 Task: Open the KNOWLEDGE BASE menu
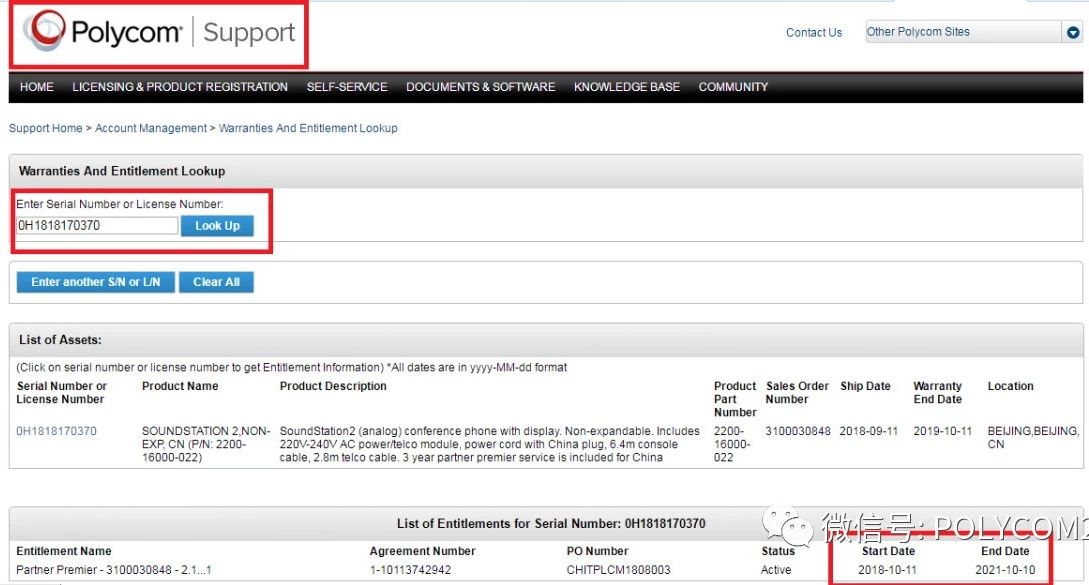point(626,87)
